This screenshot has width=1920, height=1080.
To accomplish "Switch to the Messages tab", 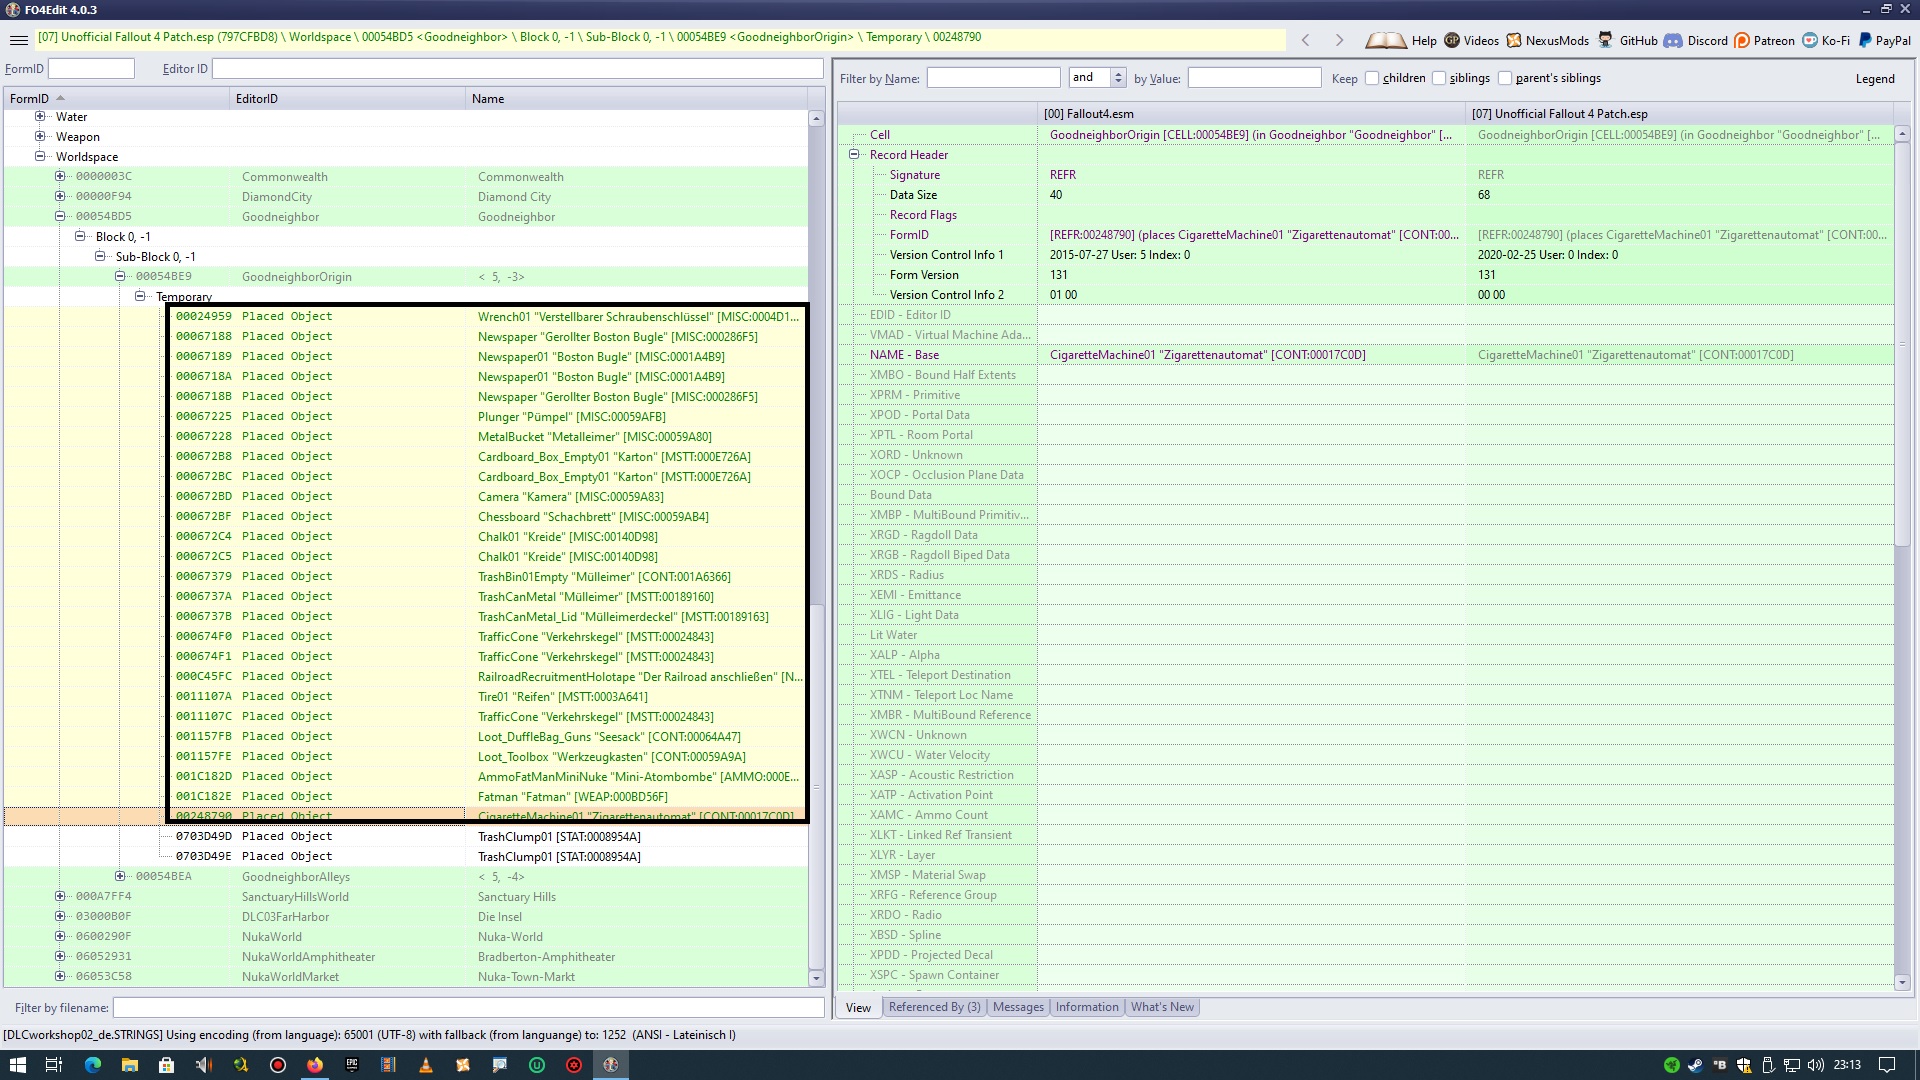I will 1018,1007.
